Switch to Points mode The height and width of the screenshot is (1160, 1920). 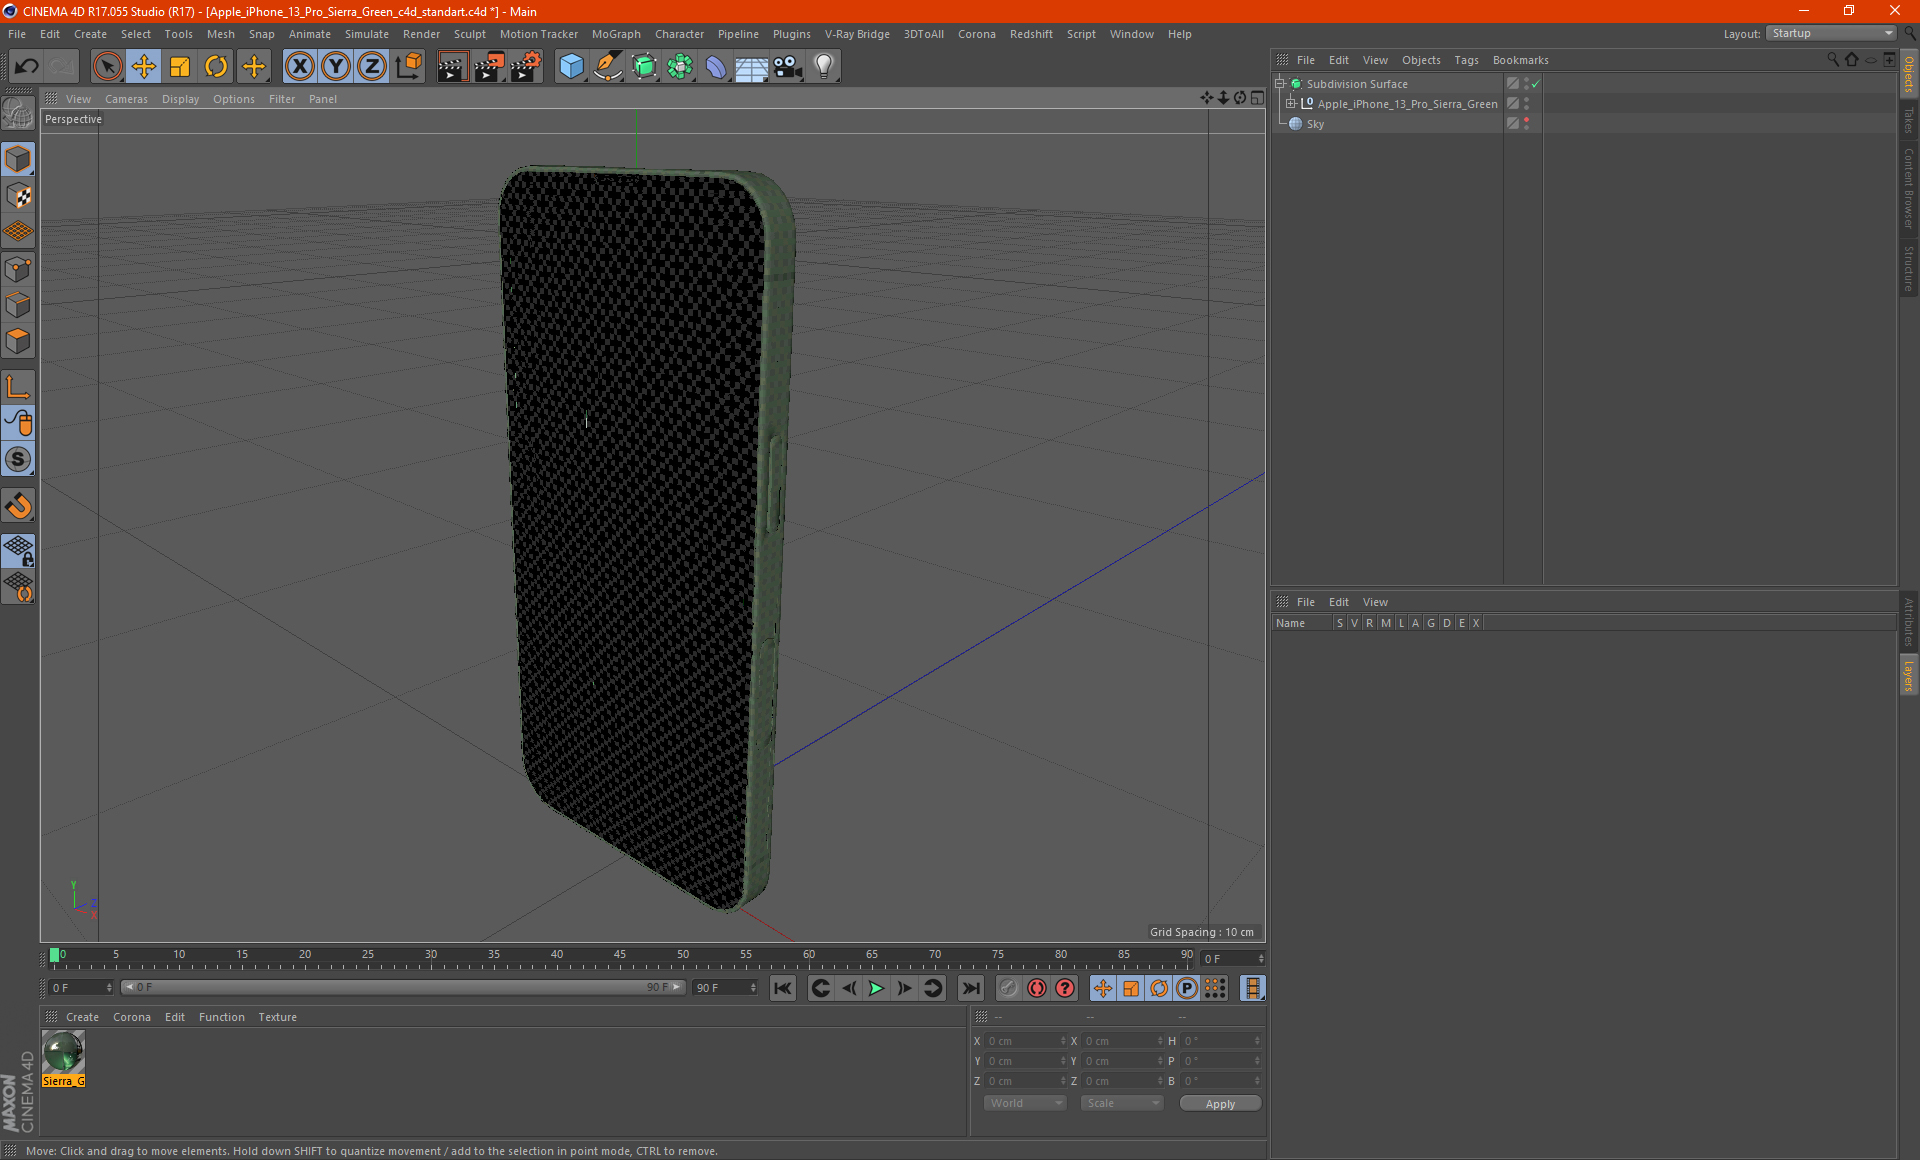coord(18,268)
